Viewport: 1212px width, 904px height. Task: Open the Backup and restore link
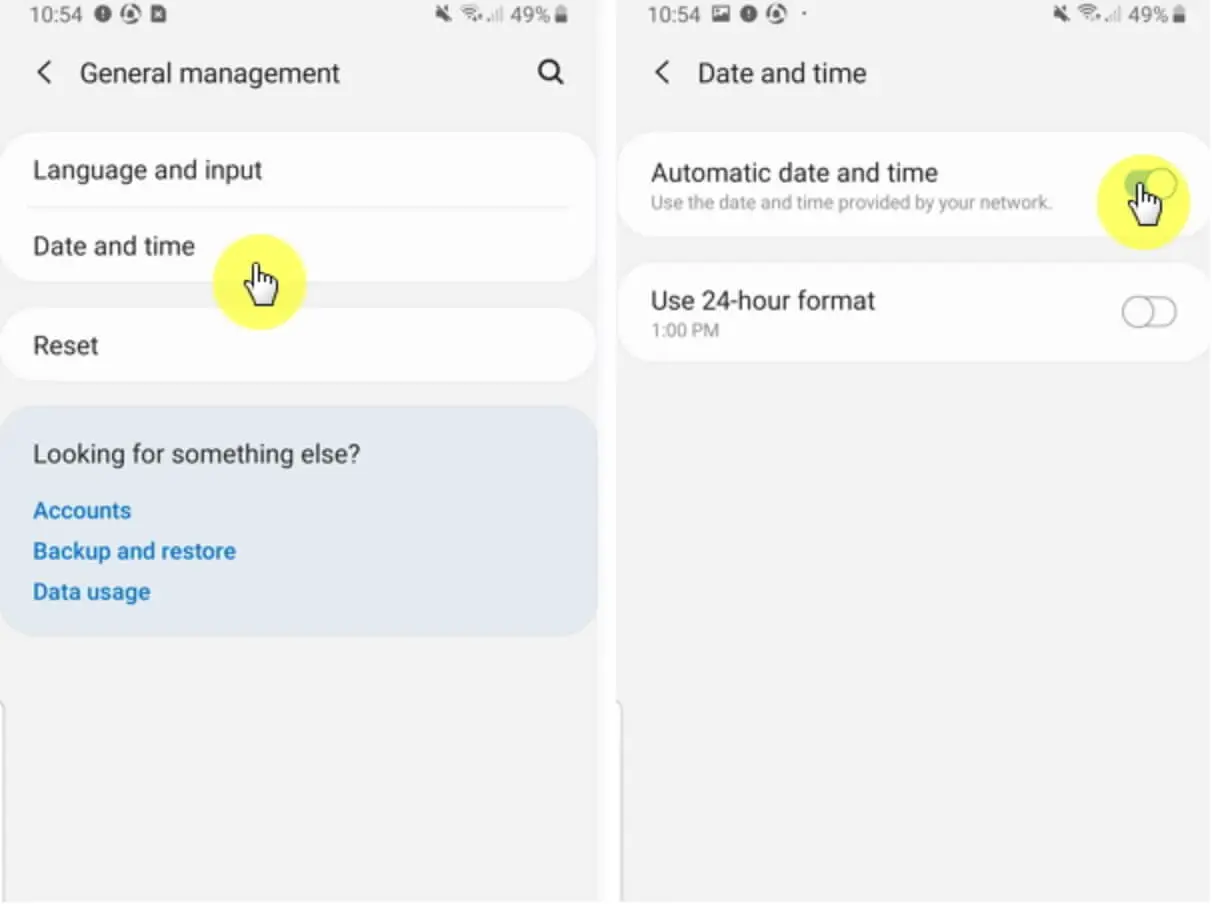pyautogui.click(x=134, y=551)
